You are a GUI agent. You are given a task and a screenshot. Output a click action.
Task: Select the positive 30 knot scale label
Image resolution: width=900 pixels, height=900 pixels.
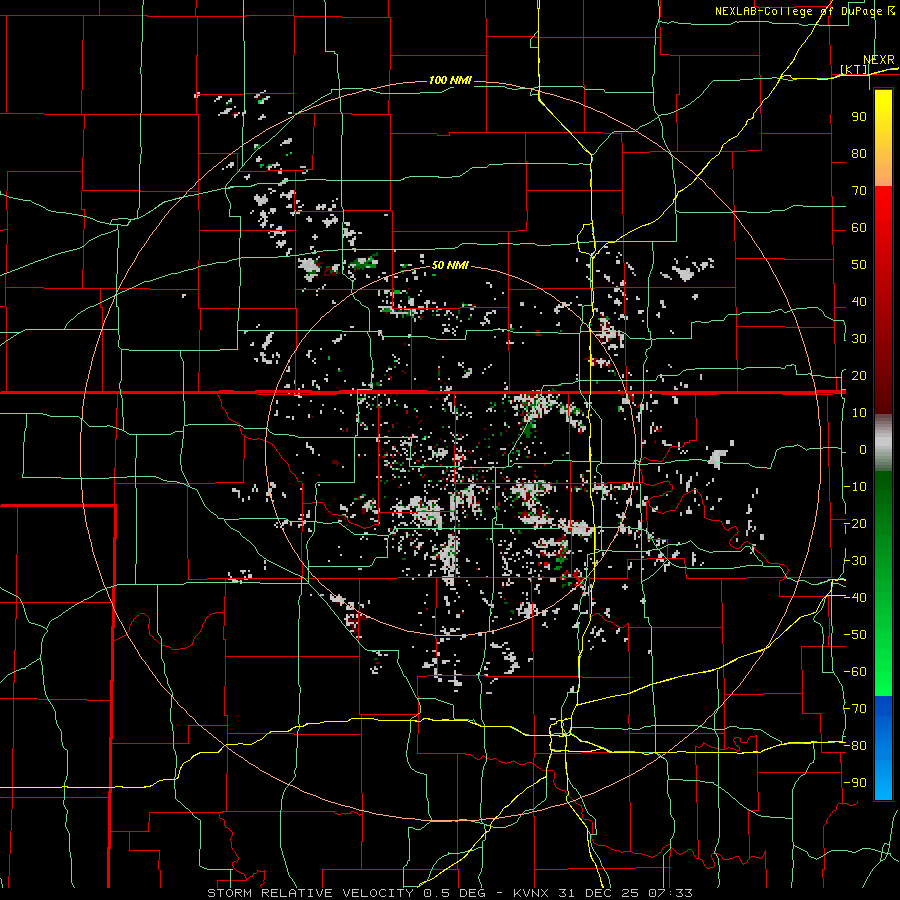click(x=859, y=339)
